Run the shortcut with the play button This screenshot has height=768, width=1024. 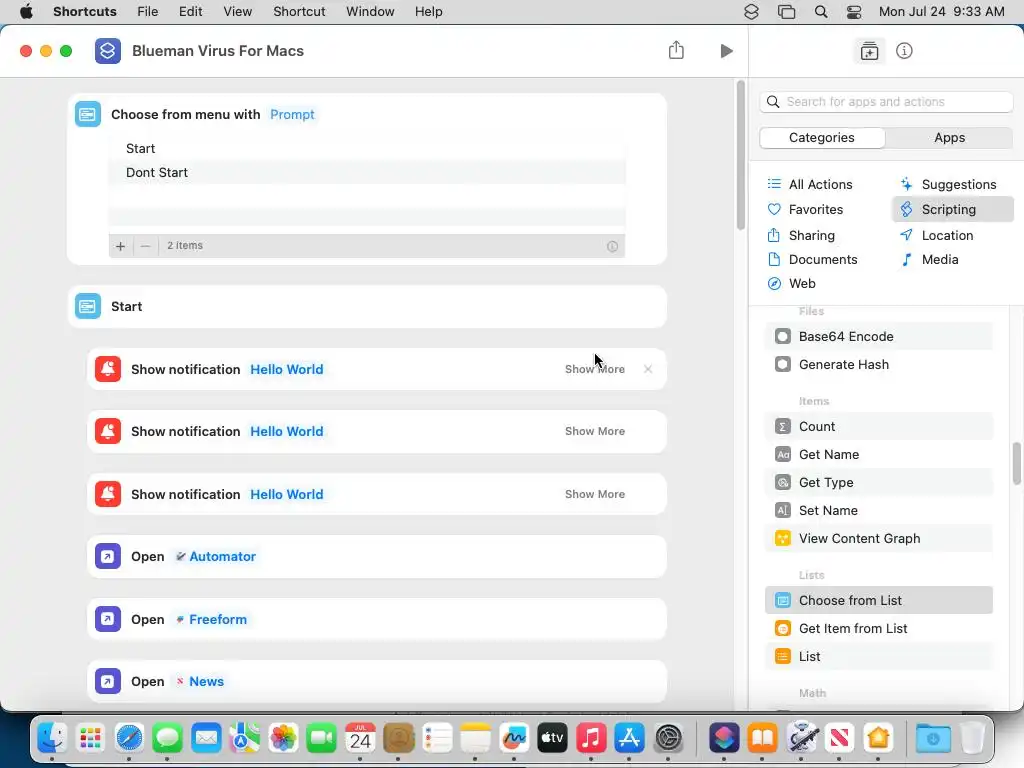[x=726, y=51]
